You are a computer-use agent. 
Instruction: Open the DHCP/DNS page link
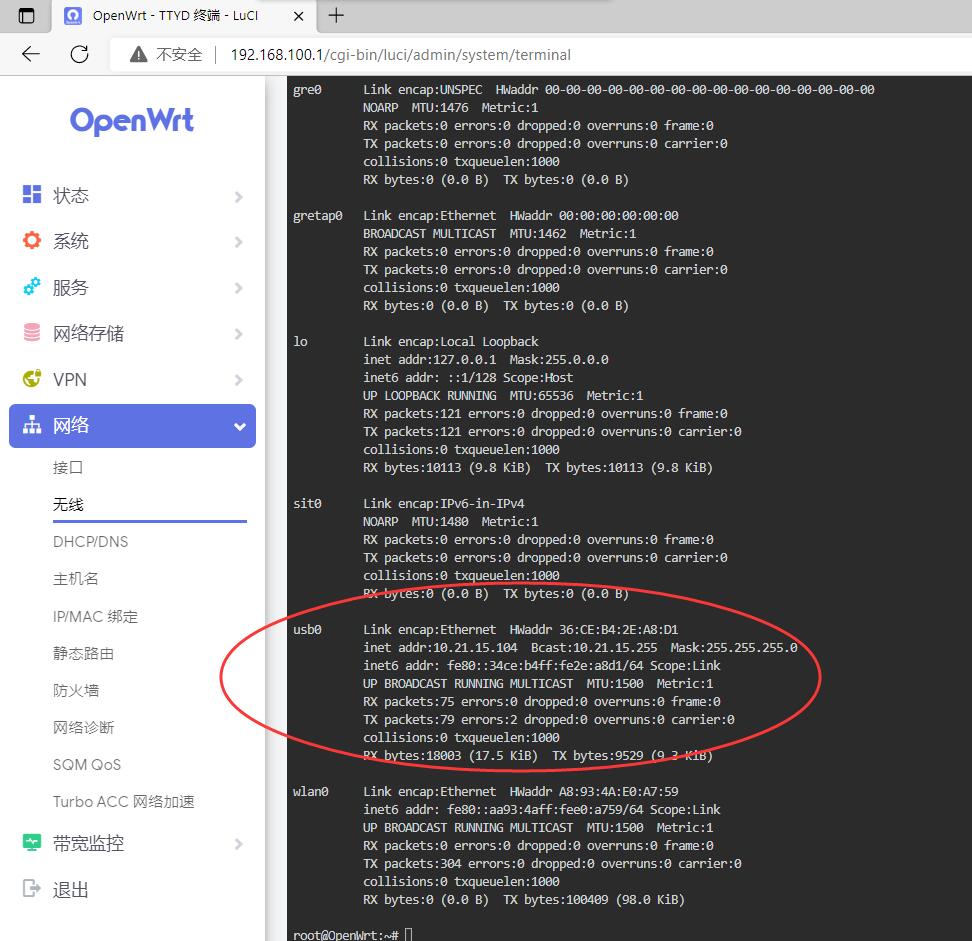pyautogui.click(x=90, y=541)
